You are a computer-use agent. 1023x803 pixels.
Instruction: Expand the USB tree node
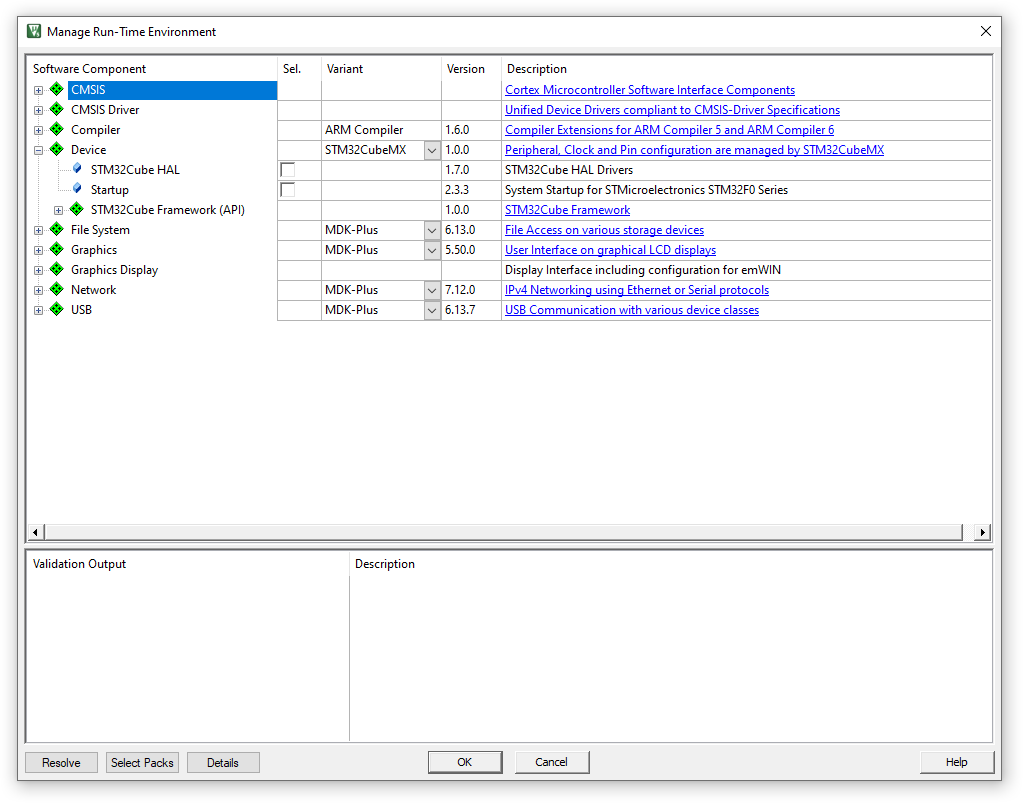click(38, 311)
